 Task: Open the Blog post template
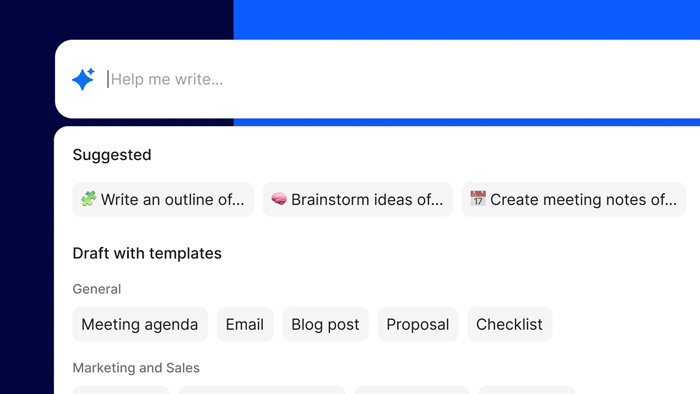click(325, 324)
